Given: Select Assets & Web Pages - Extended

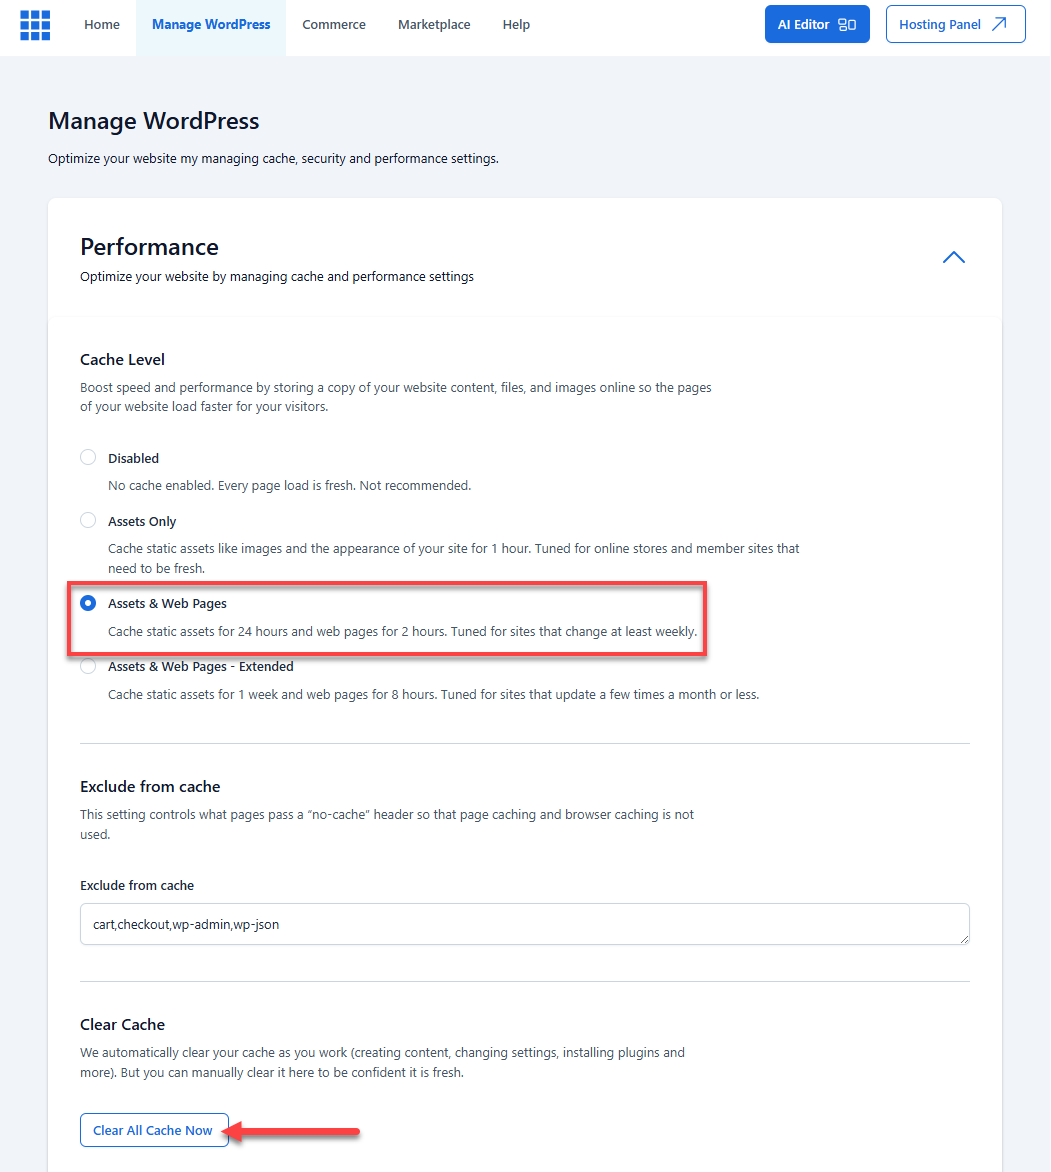Looking at the screenshot, I should pos(88,665).
